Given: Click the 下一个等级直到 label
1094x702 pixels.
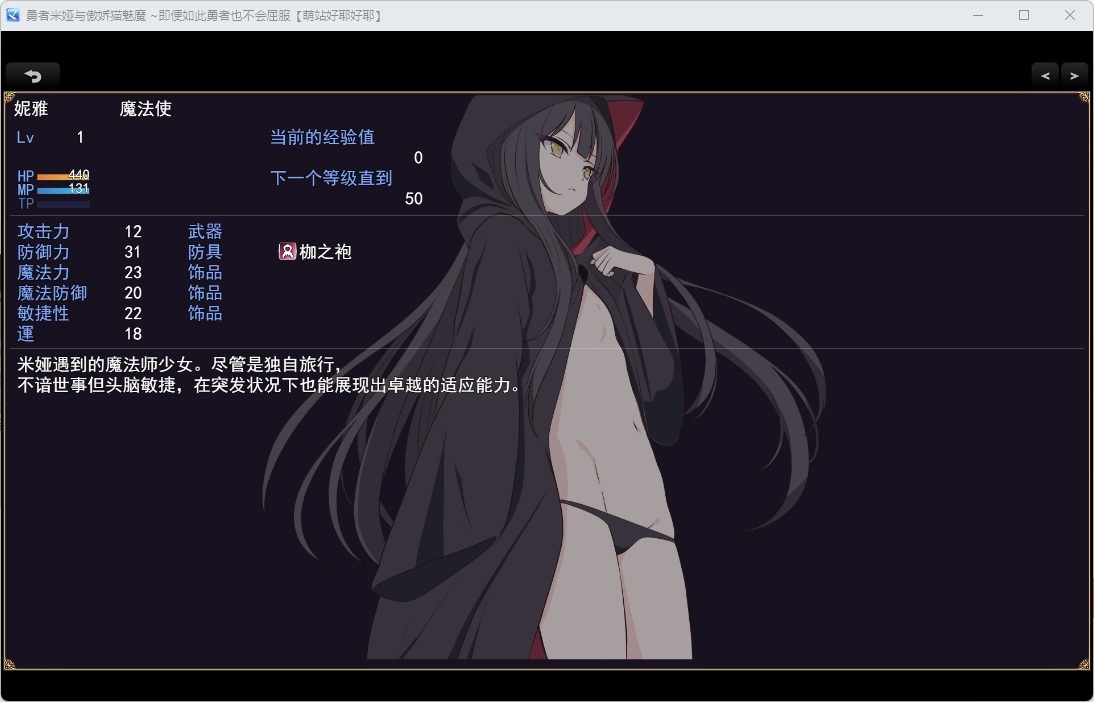Looking at the screenshot, I should tap(331, 178).
